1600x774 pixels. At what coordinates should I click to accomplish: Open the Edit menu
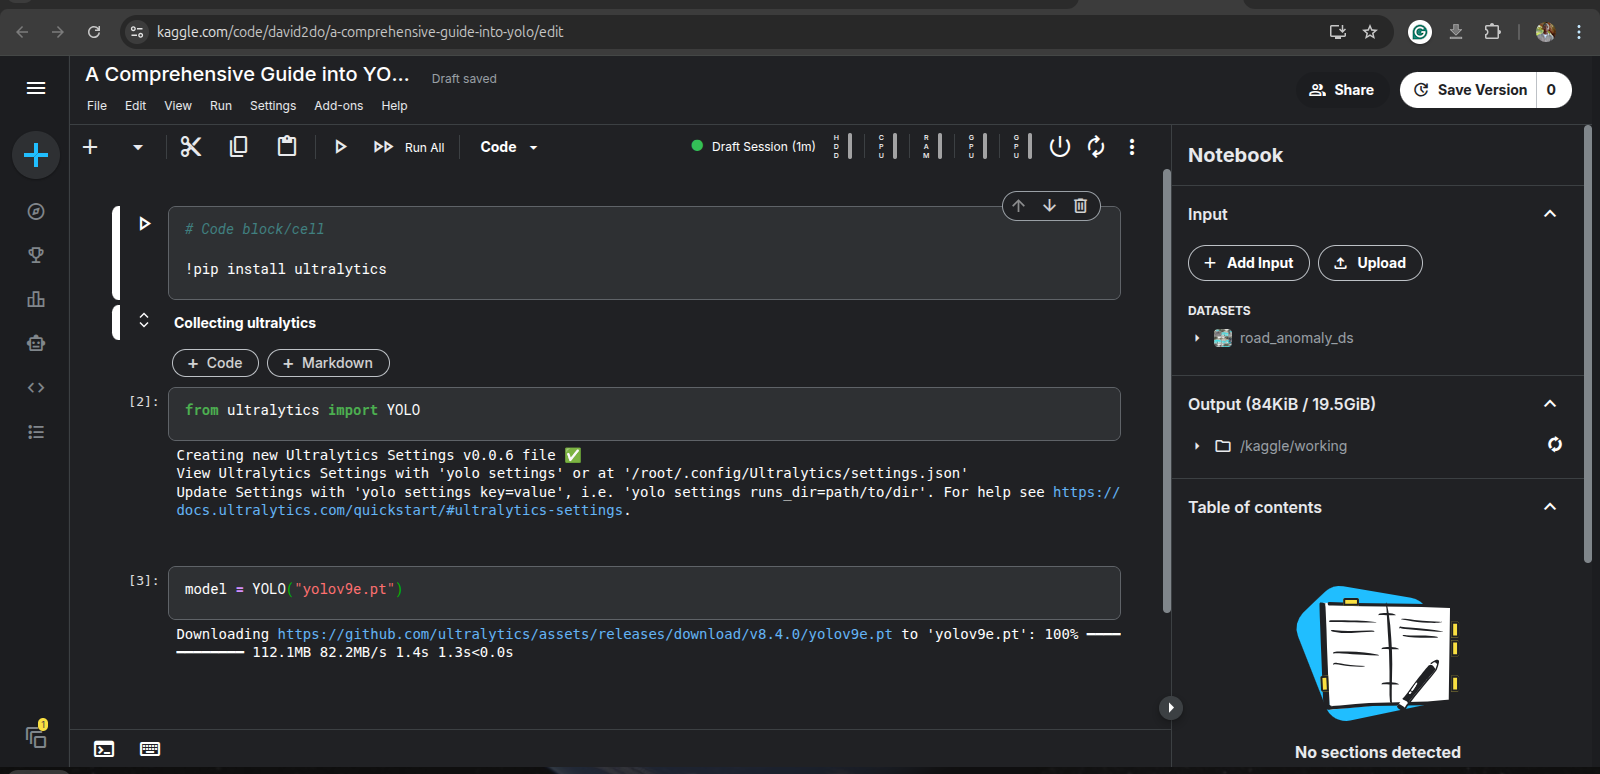(x=135, y=106)
